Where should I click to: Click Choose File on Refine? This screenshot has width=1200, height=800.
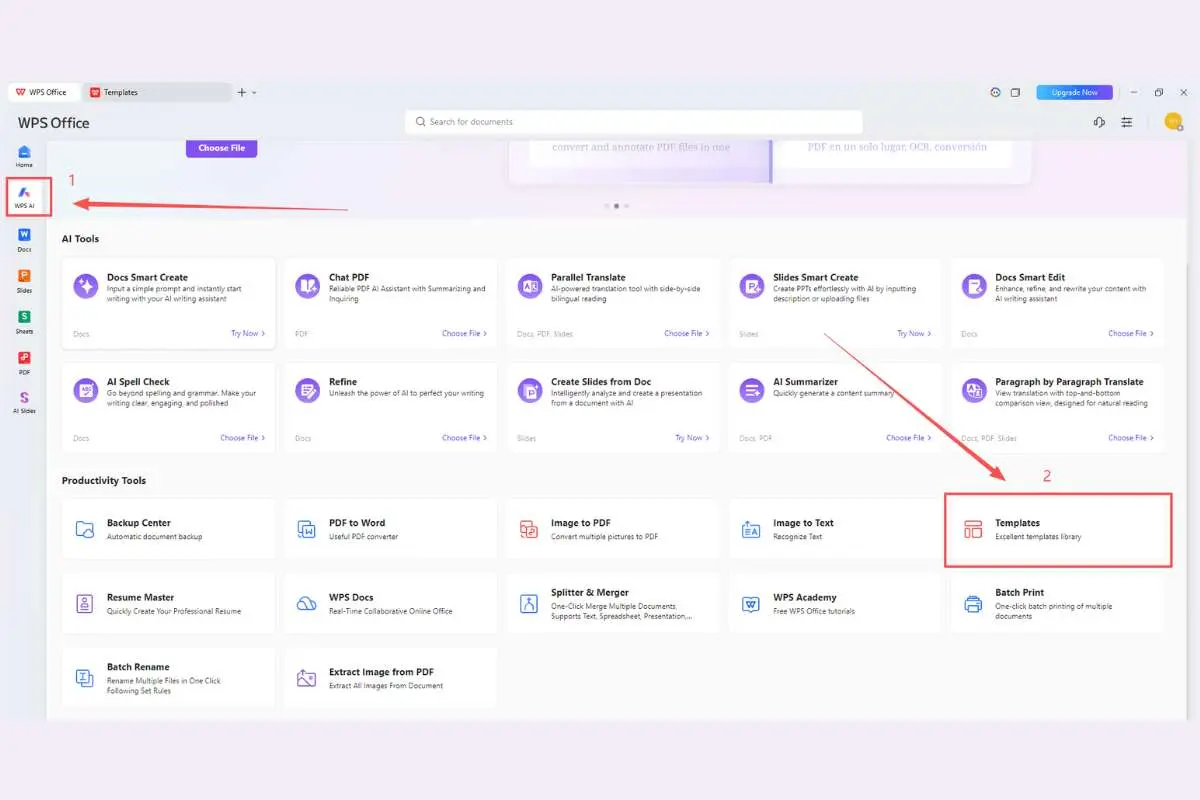coord(465,437)
